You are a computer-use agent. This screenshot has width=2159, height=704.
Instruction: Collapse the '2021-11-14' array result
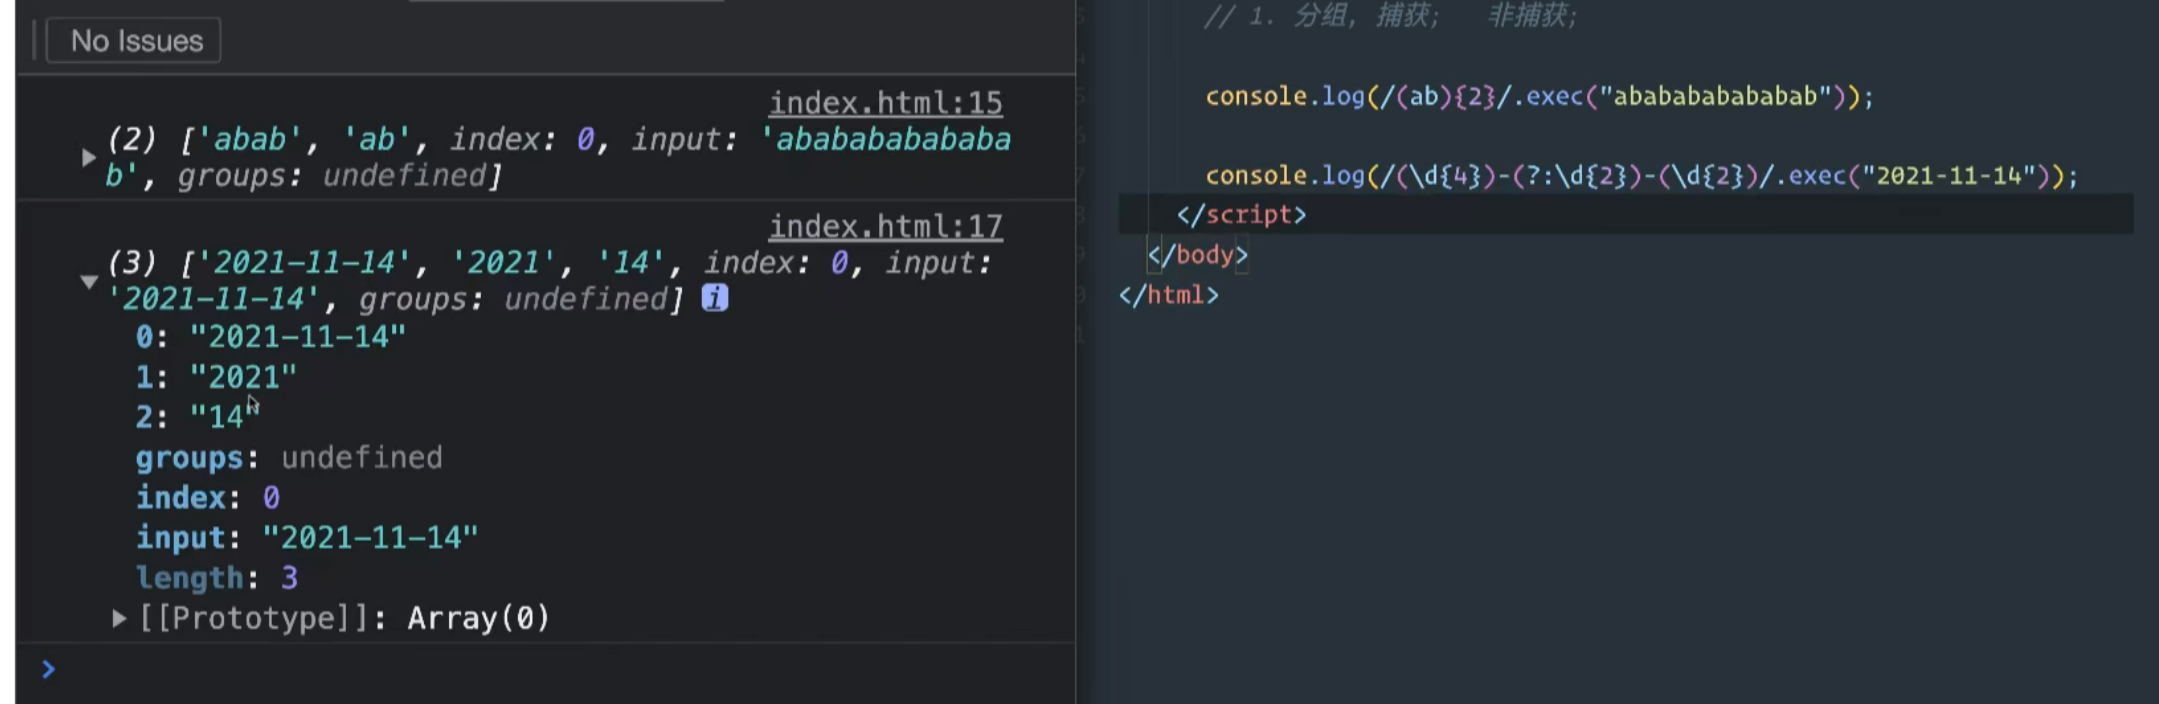click(88, 281)
